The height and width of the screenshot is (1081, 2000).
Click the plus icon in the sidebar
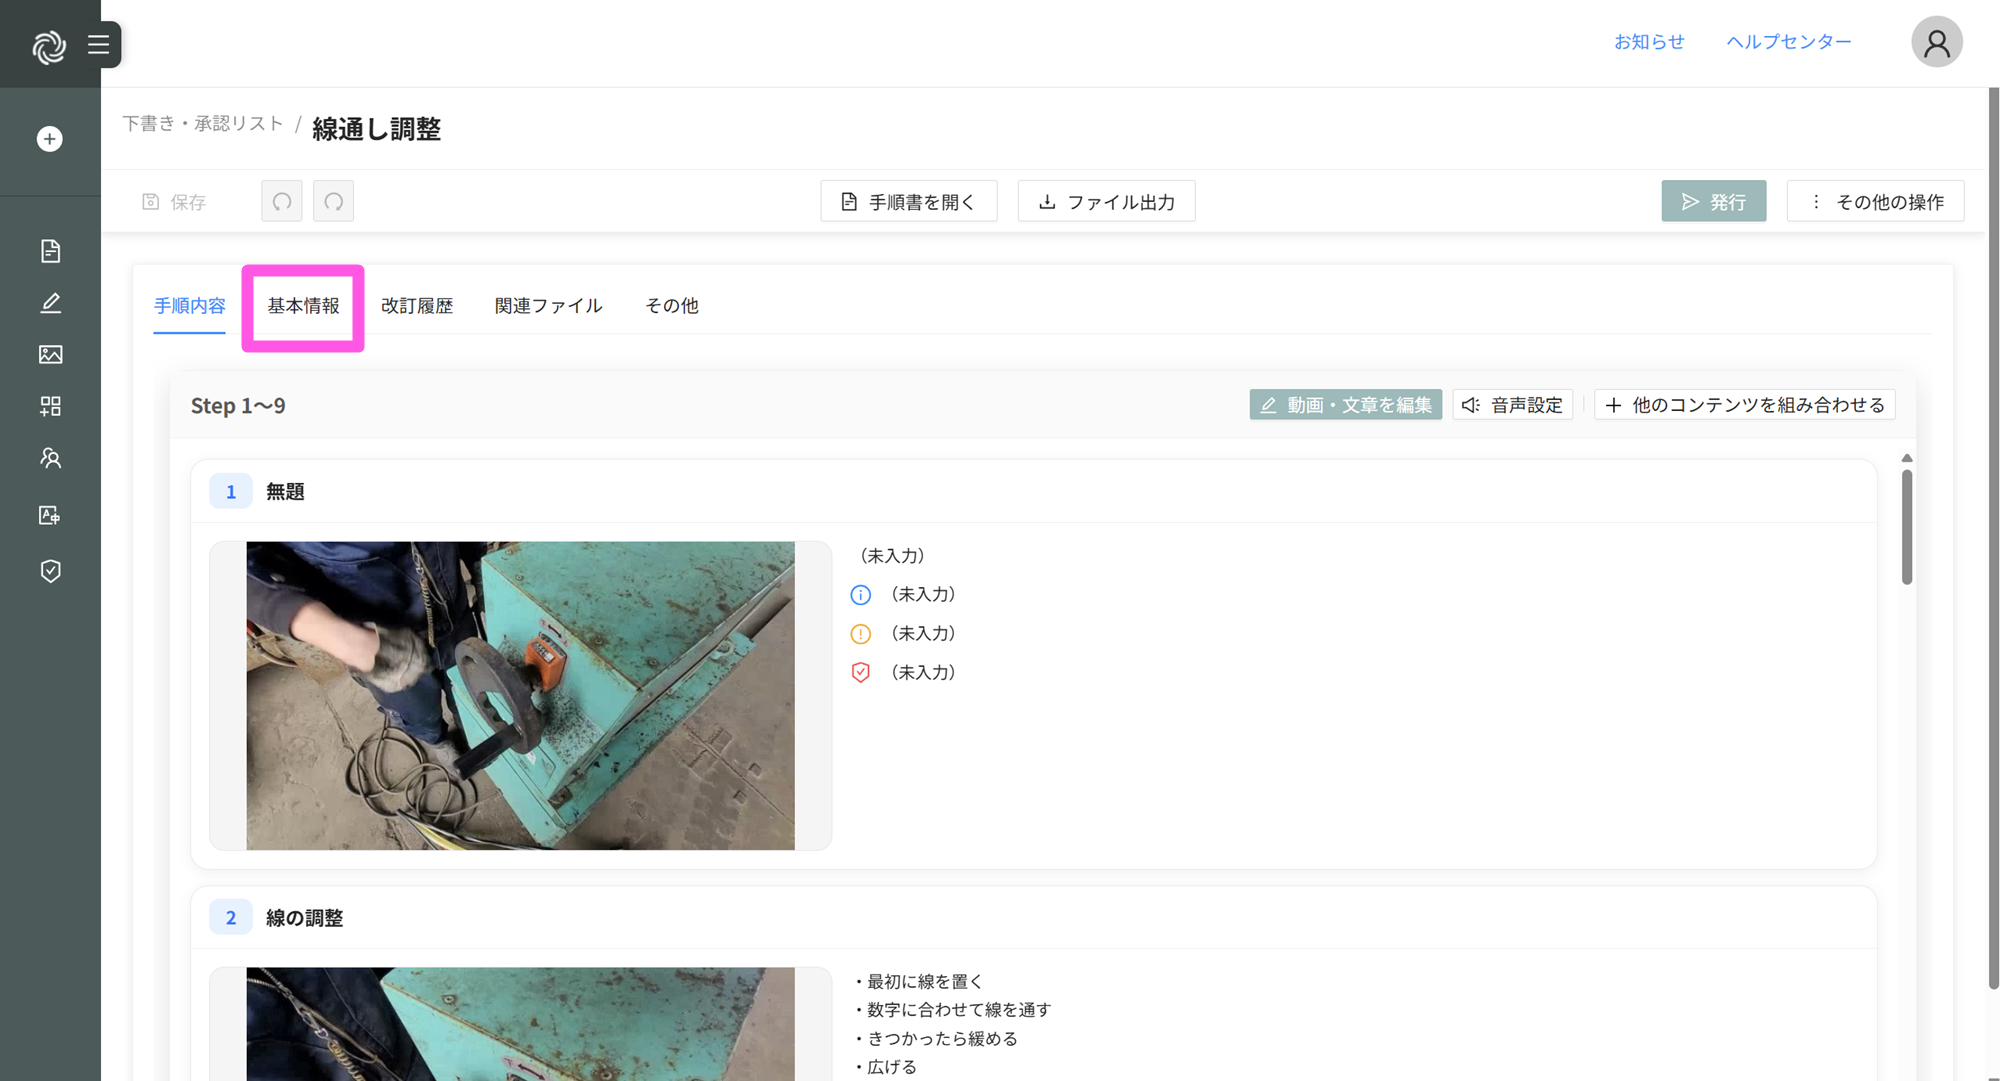50,139
